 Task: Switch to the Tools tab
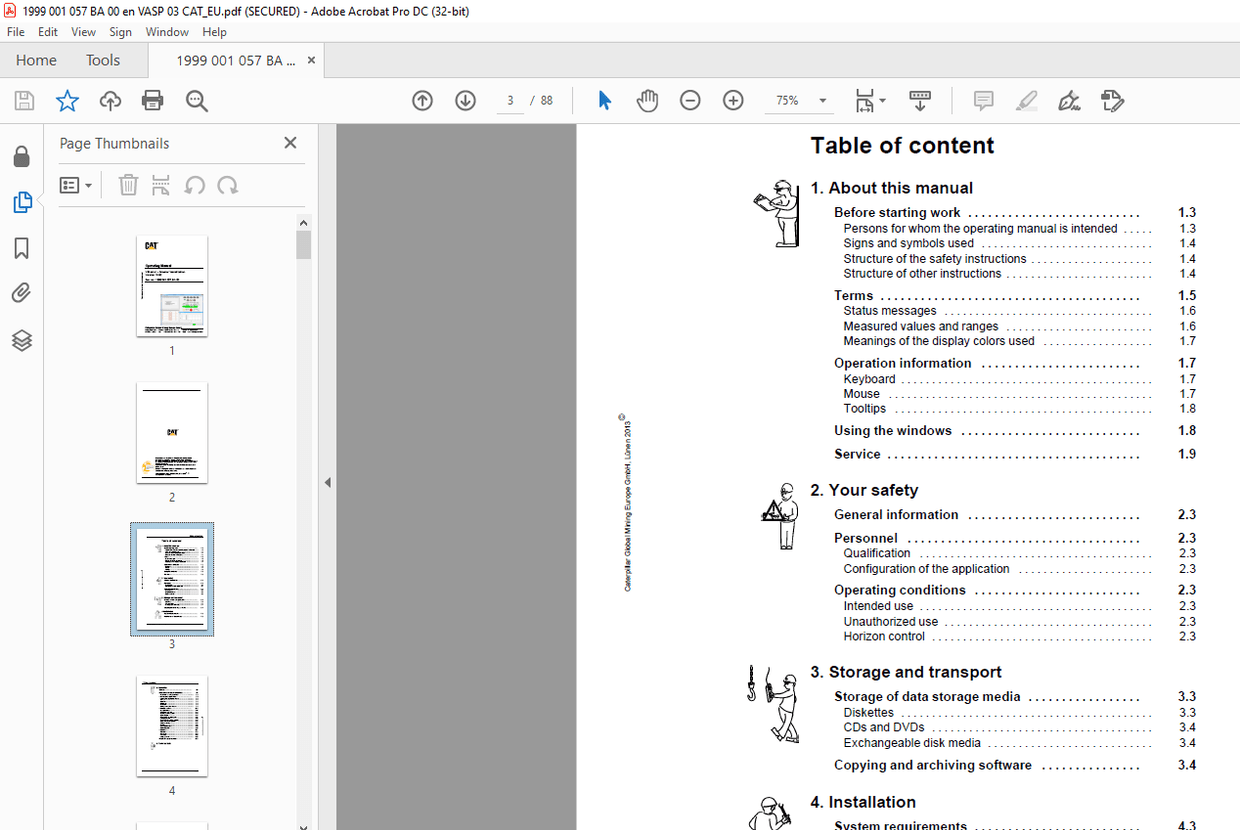(103, 60)
